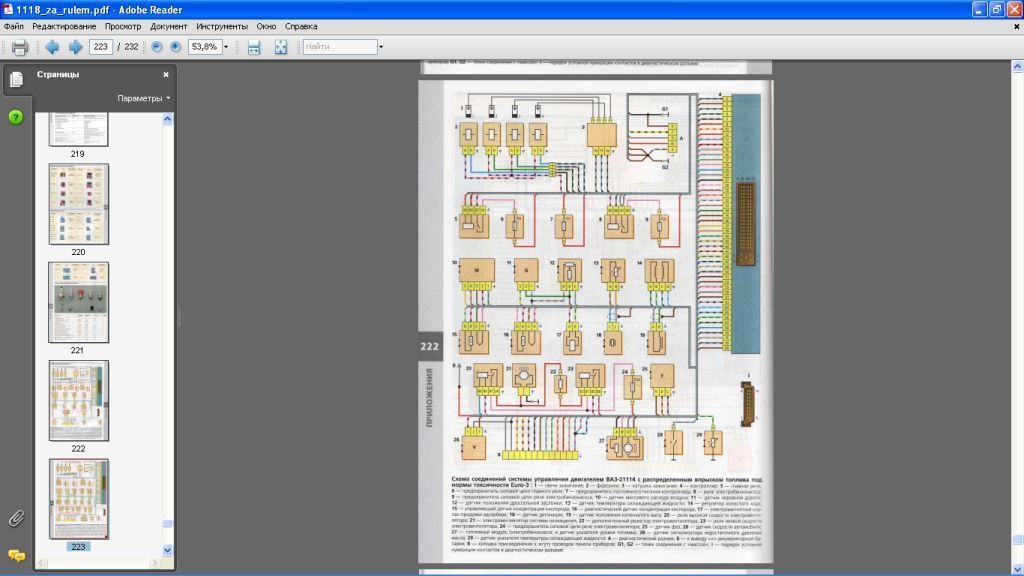The width and height of the screenshot is (1024, 576).
Task: Select page 221 thumbnail
Action: tap(78, 302)
